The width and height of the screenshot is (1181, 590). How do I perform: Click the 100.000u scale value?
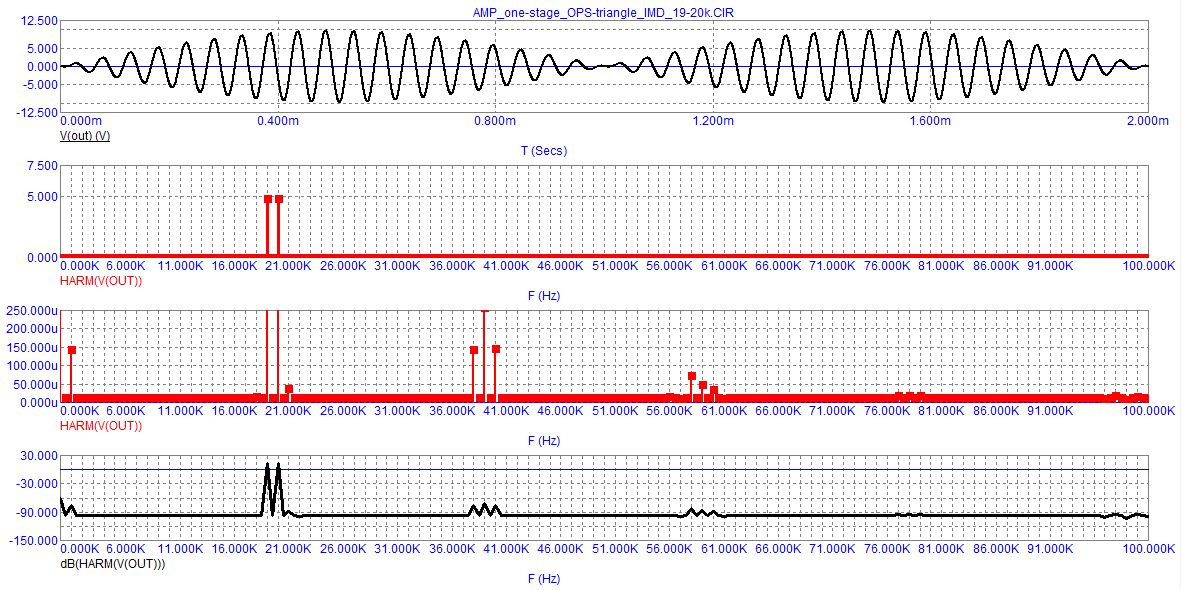(32, 365)
